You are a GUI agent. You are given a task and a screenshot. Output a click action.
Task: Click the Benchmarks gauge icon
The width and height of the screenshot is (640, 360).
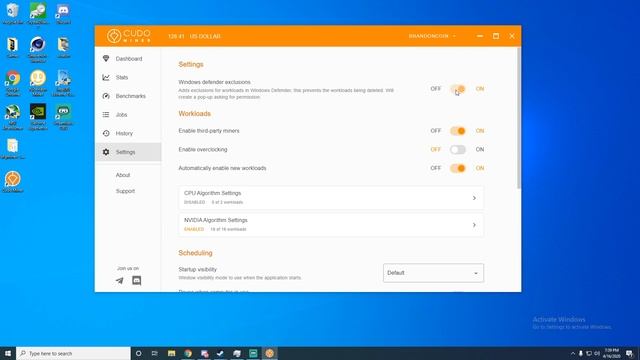[x=106, y=96]
